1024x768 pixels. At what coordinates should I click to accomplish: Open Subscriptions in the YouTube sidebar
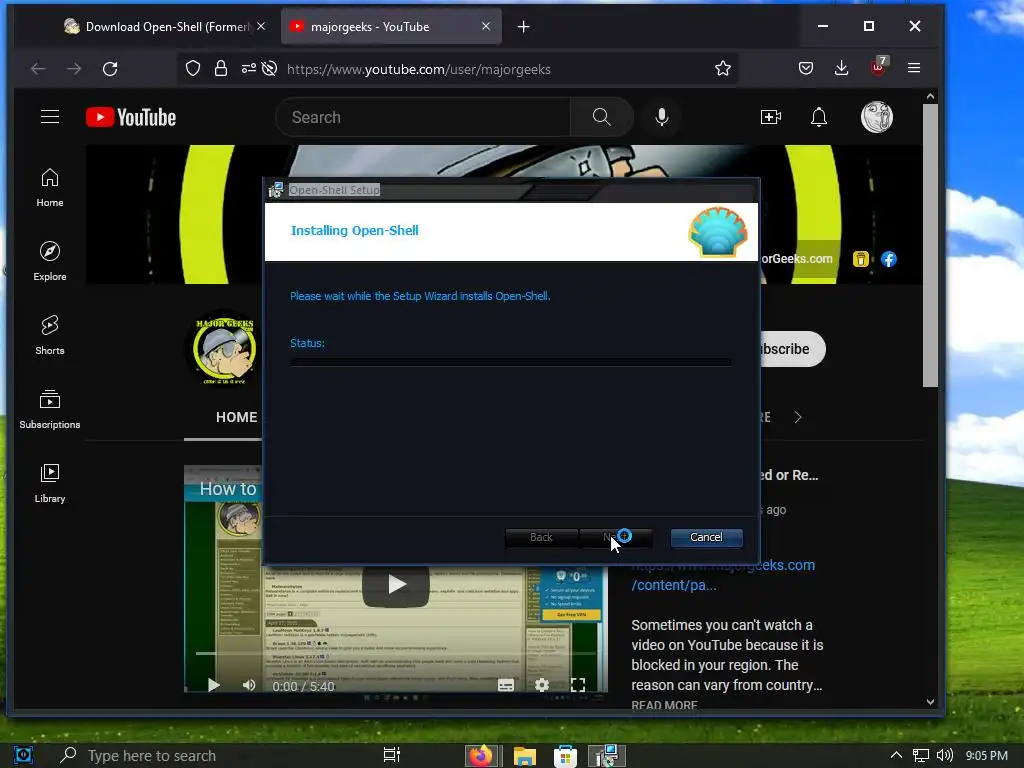[50, 409]
